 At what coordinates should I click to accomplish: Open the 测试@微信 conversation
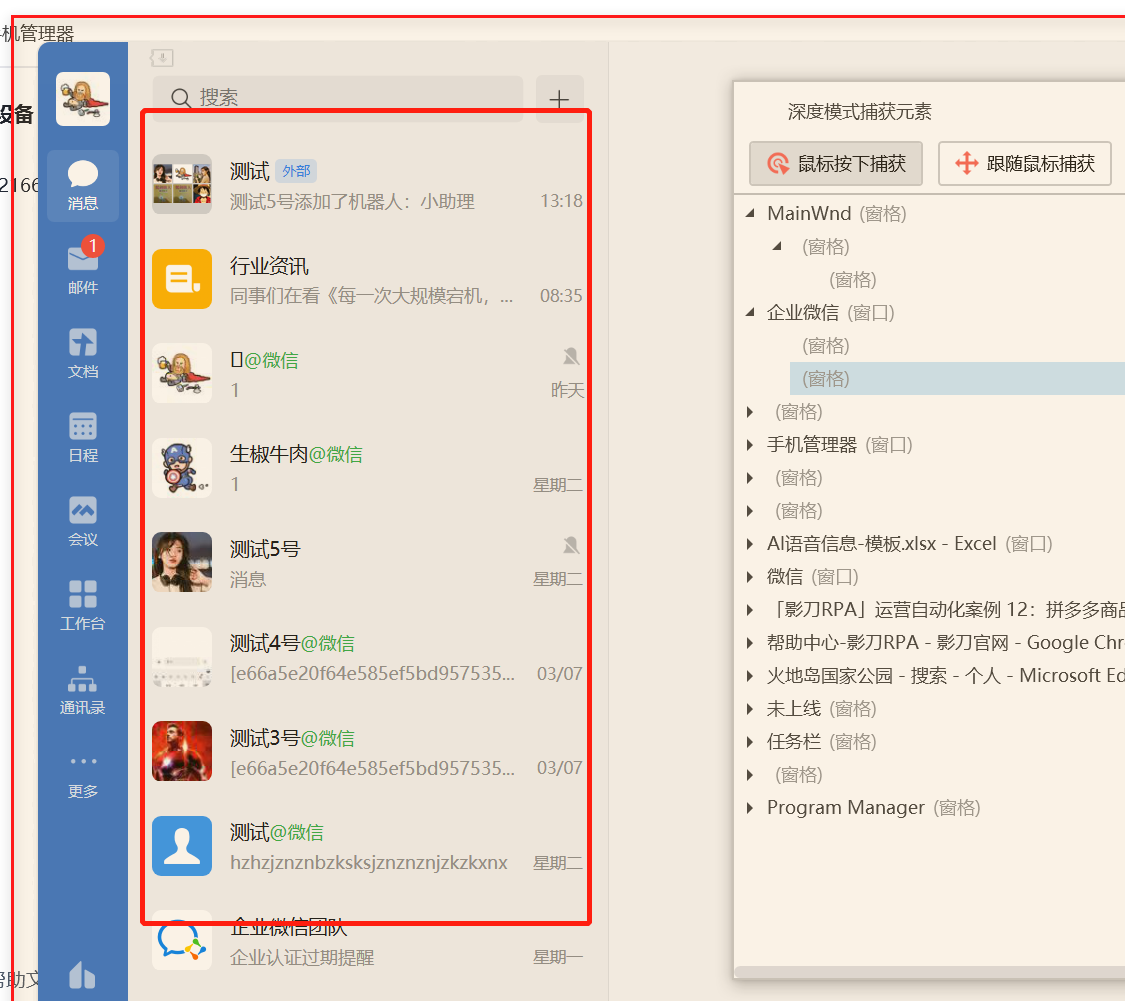367,846
